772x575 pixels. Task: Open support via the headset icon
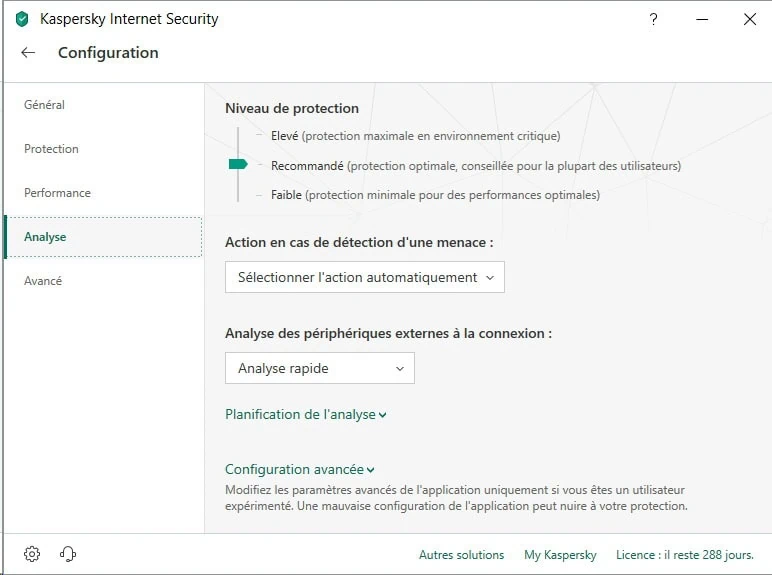click(68, 554)
